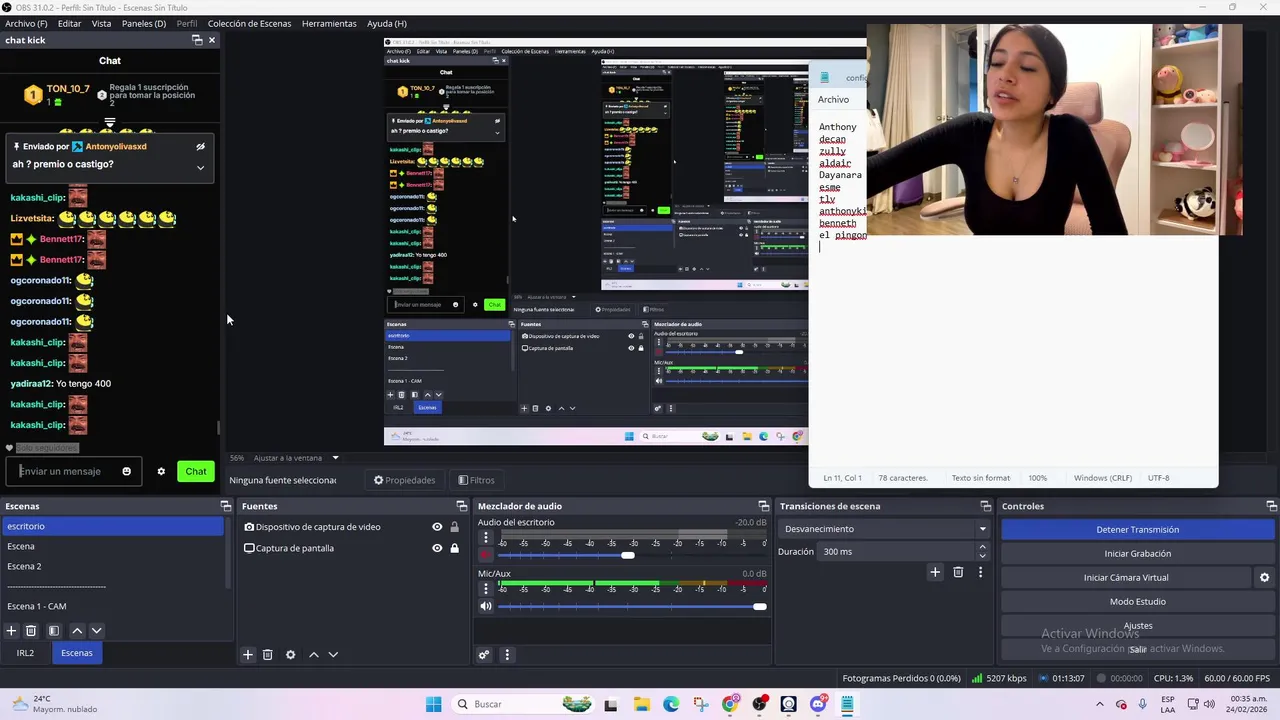Open the Vista menu
This screenshot has width=1280, height=720.
pos(102,23)
